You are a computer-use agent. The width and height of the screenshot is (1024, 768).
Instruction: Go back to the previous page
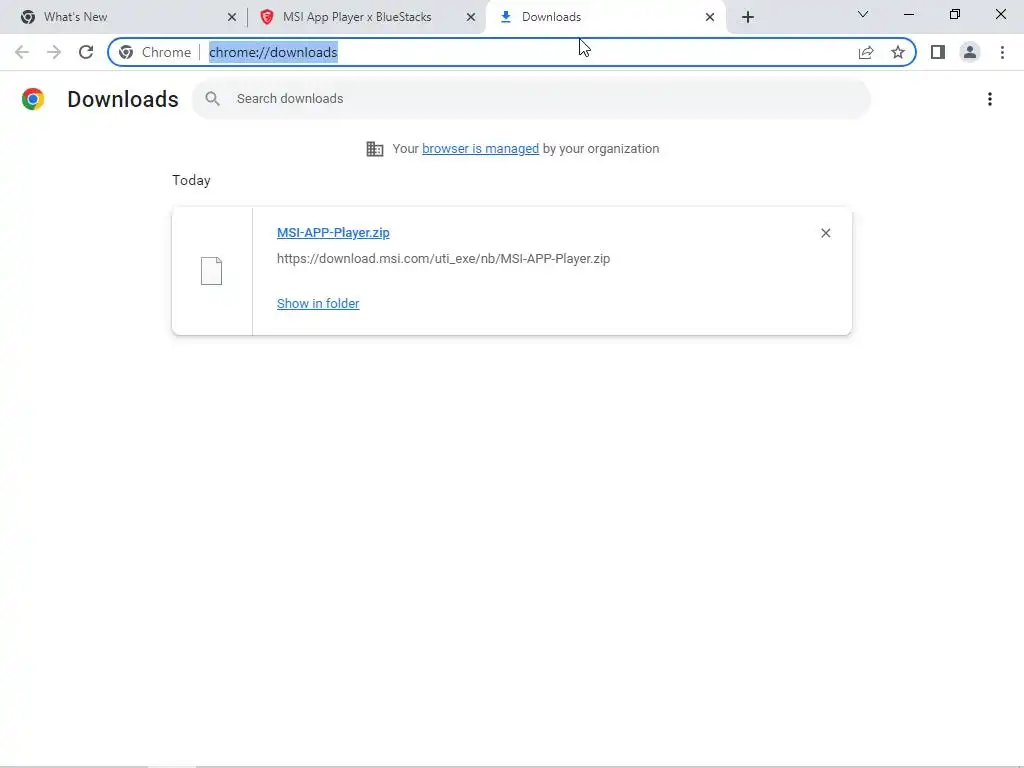(22, 52)
